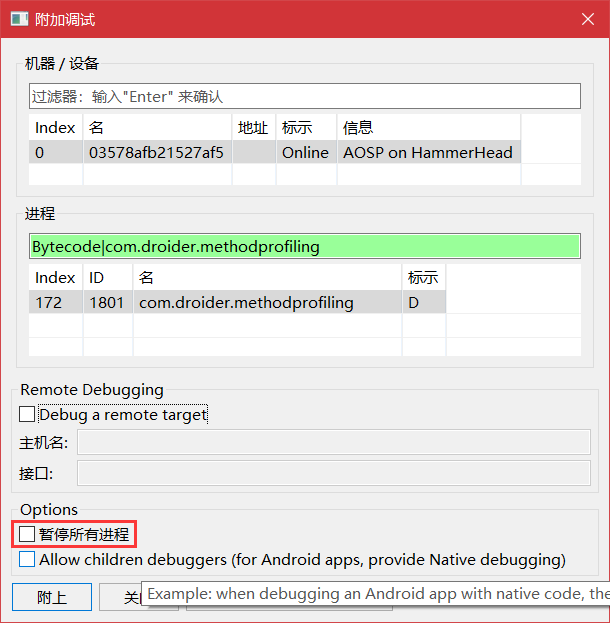Enable Debug a remote target checkbox
The image size is (610, 623).
27,414
